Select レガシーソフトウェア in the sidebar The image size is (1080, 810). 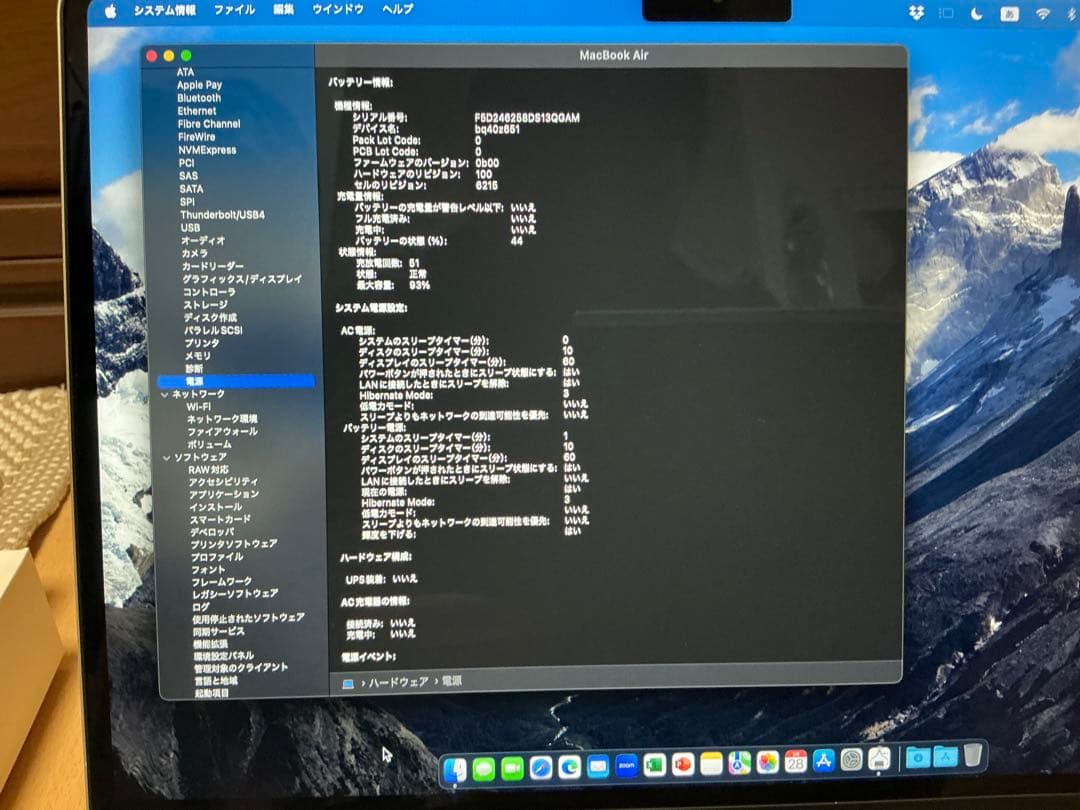[x=235, y=593]
